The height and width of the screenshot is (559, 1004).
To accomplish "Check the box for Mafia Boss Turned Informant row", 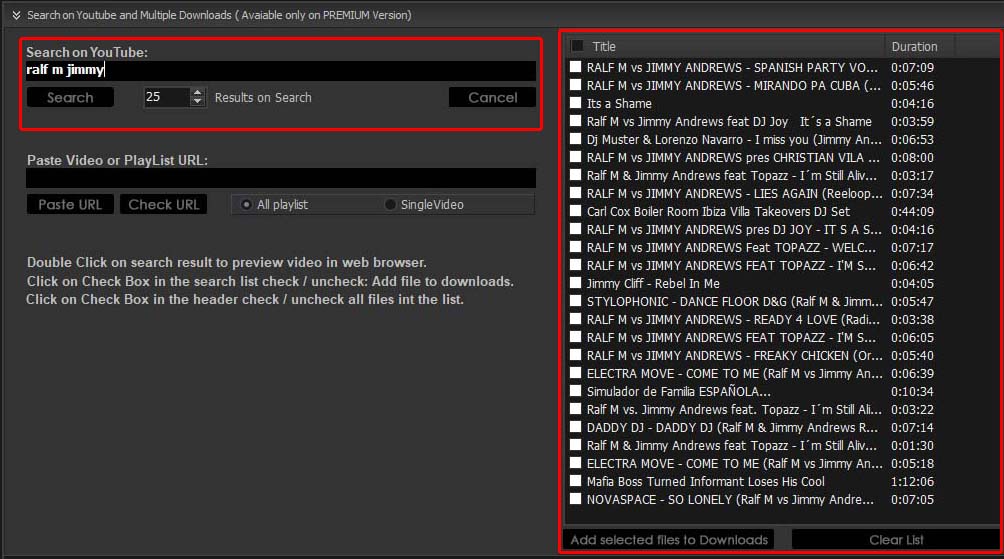I will pyautogui.click(x=576, y=480).
